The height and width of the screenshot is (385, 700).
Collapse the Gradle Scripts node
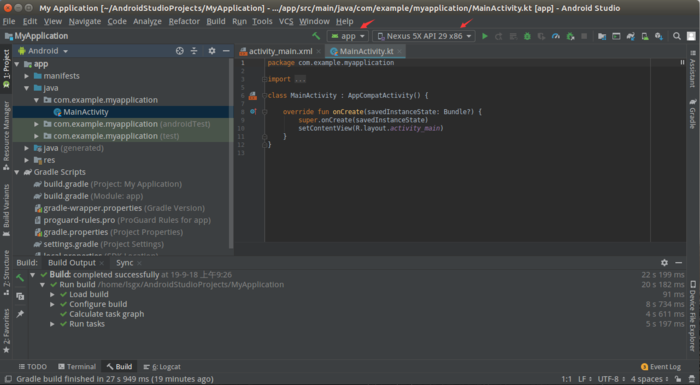tap(17, 172)
